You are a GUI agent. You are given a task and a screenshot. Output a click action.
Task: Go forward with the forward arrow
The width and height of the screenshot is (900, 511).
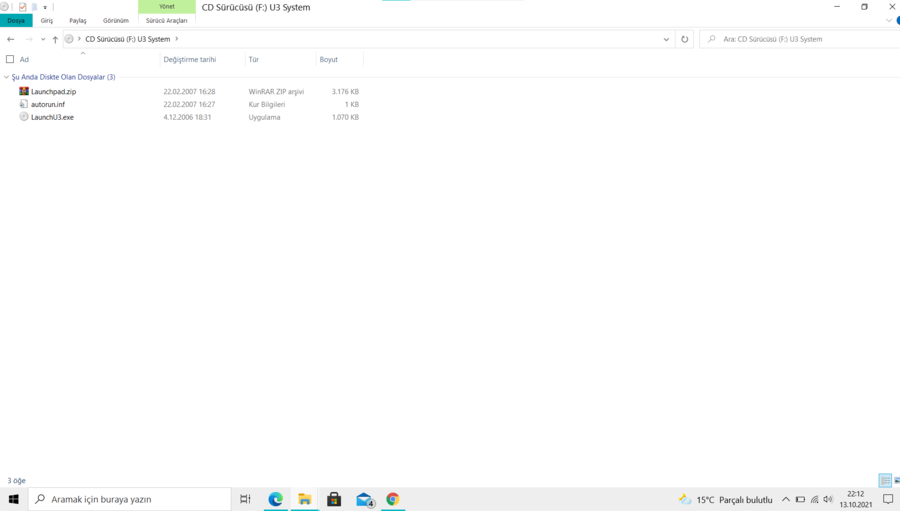pyautogui.click(x=29, y=39)
